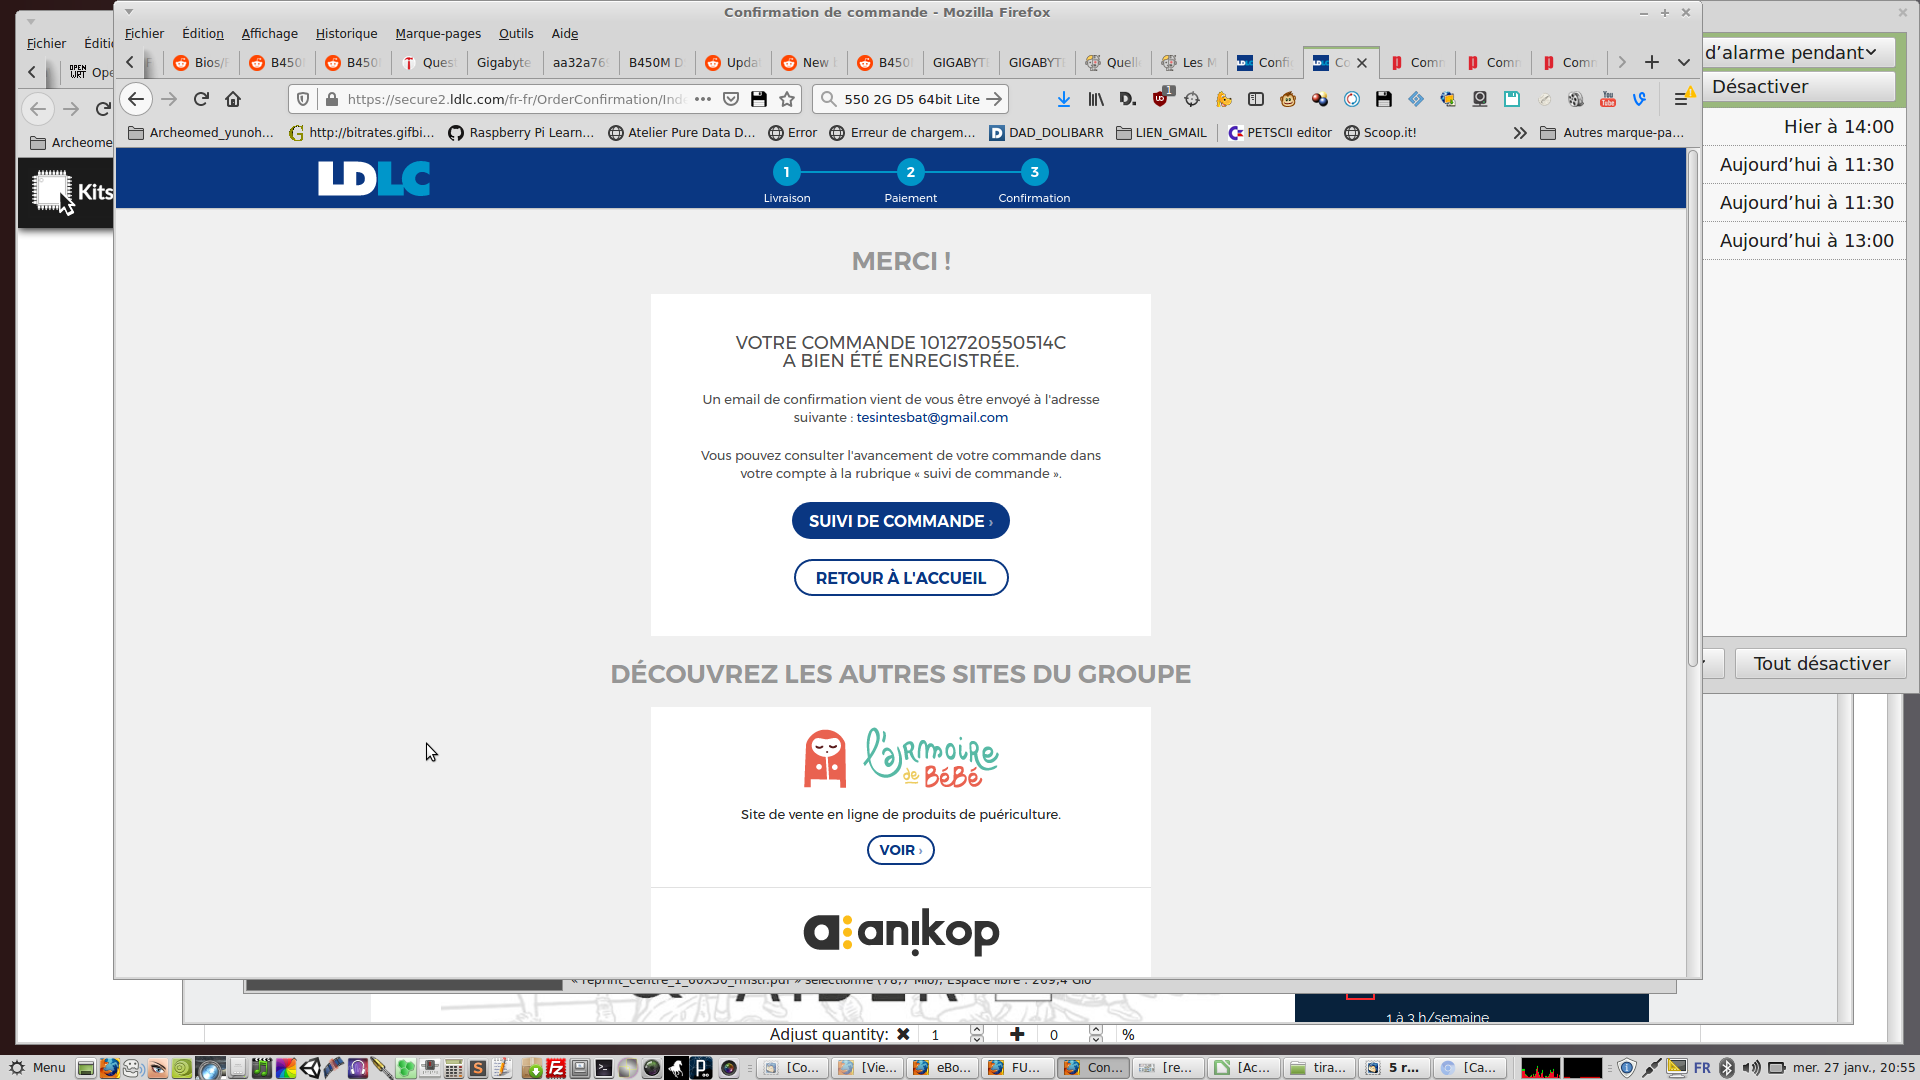Image resolution: width=1920 pixels, height=1080 pixels.
Task: Open the Firefox downloads panel
Action: point(1064,99)
